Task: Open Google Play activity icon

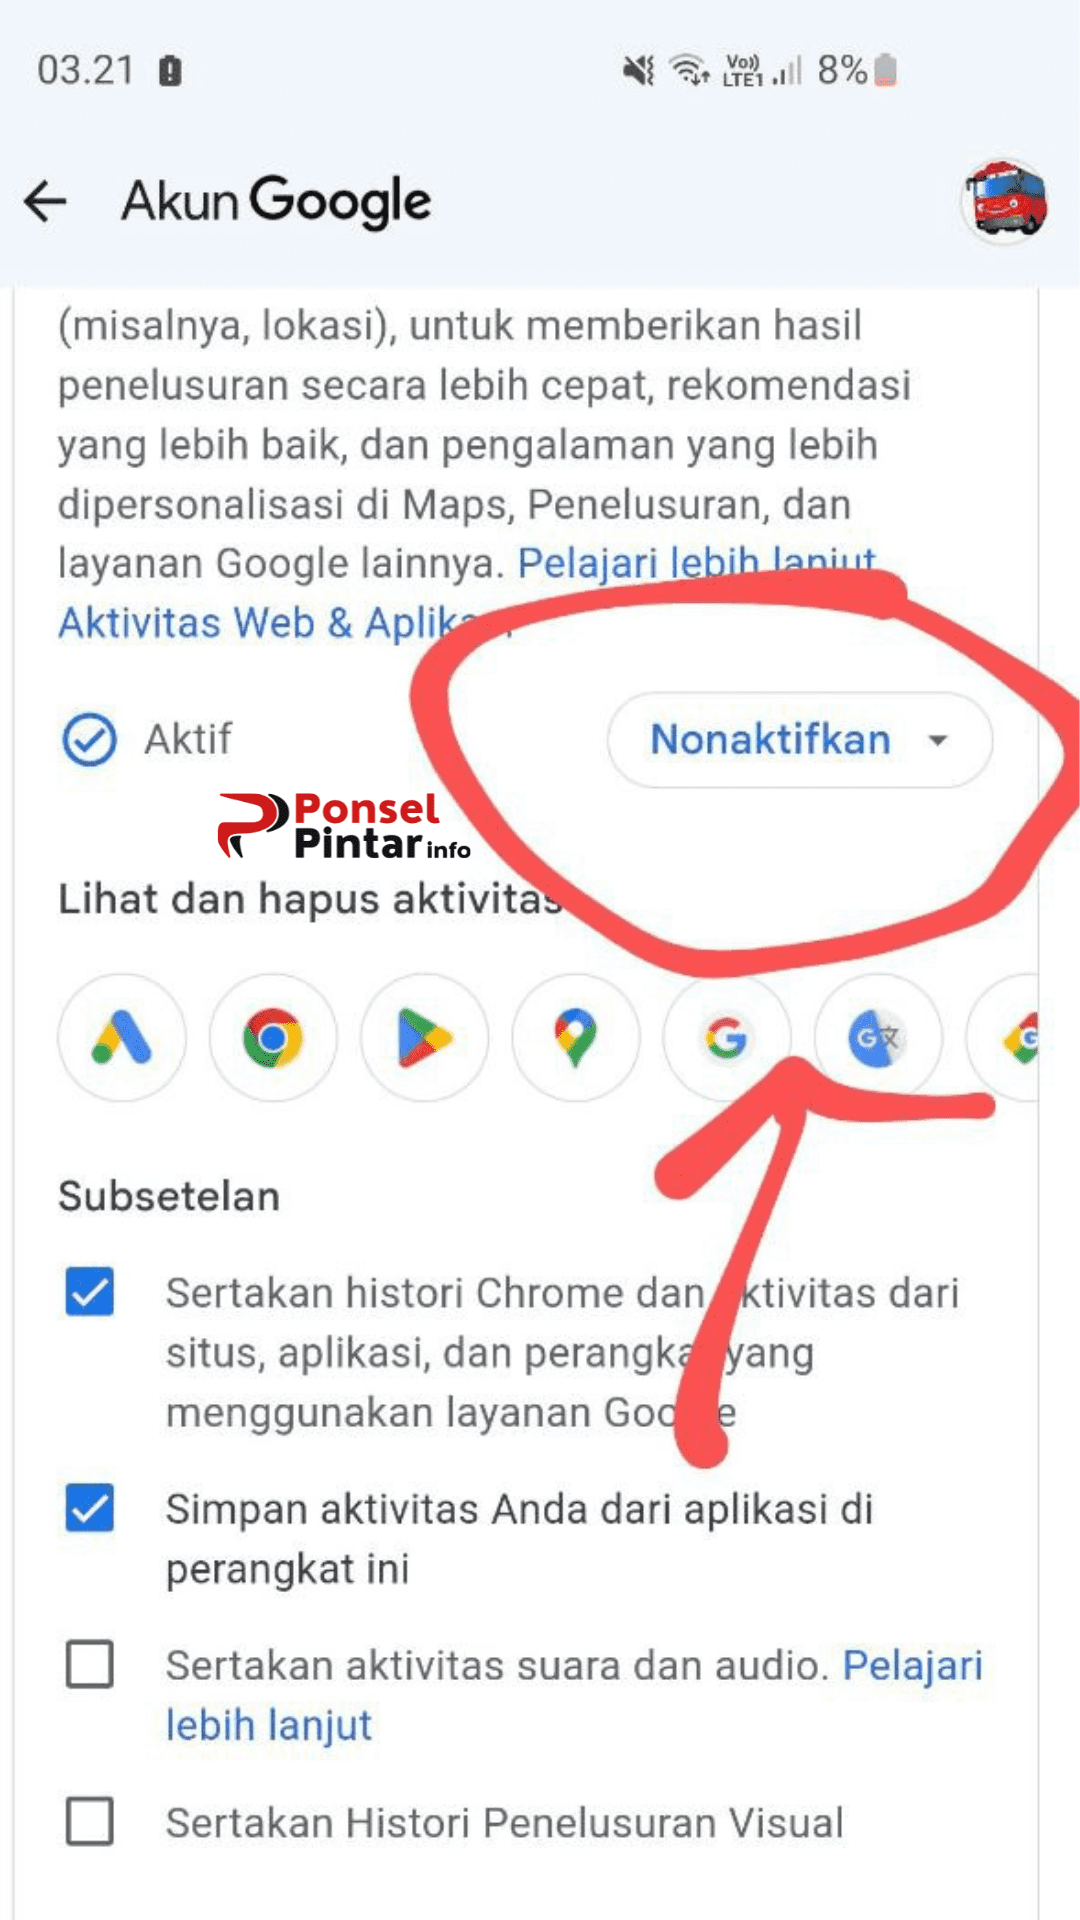Action: point(425,1037)
